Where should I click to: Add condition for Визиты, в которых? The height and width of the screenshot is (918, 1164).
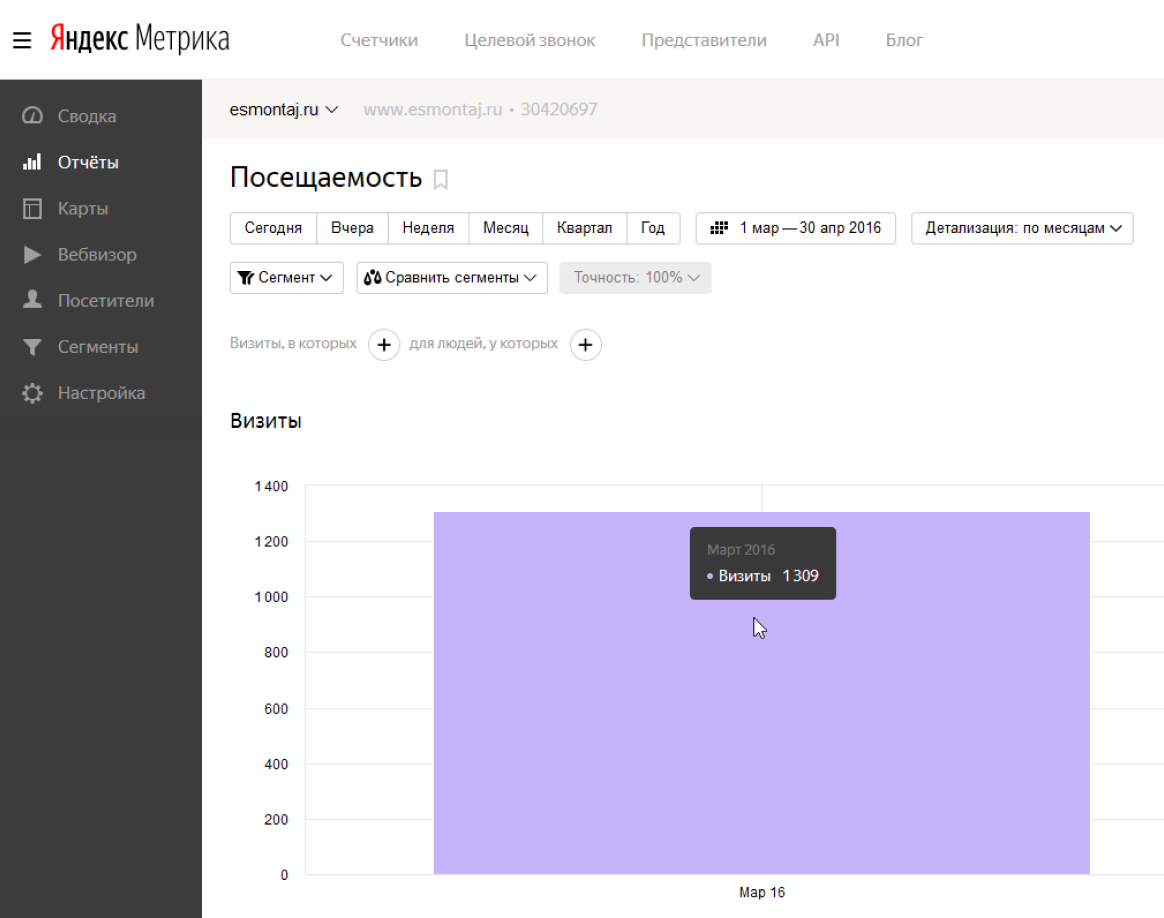point(384,344)
